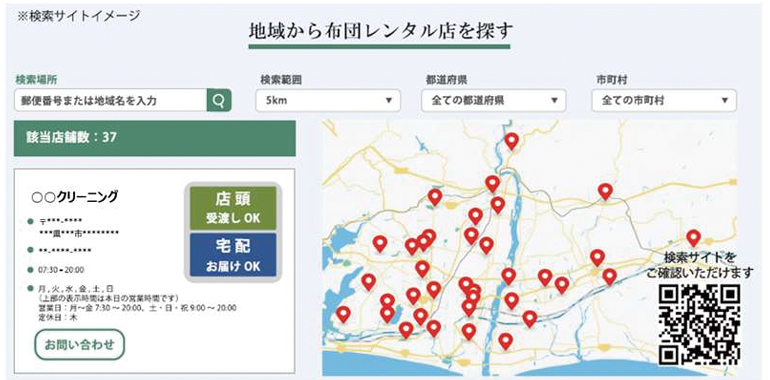770x380 pixels.
Task: Select the easternmost map pin above the QR code
Action: (x=693, y=238)
